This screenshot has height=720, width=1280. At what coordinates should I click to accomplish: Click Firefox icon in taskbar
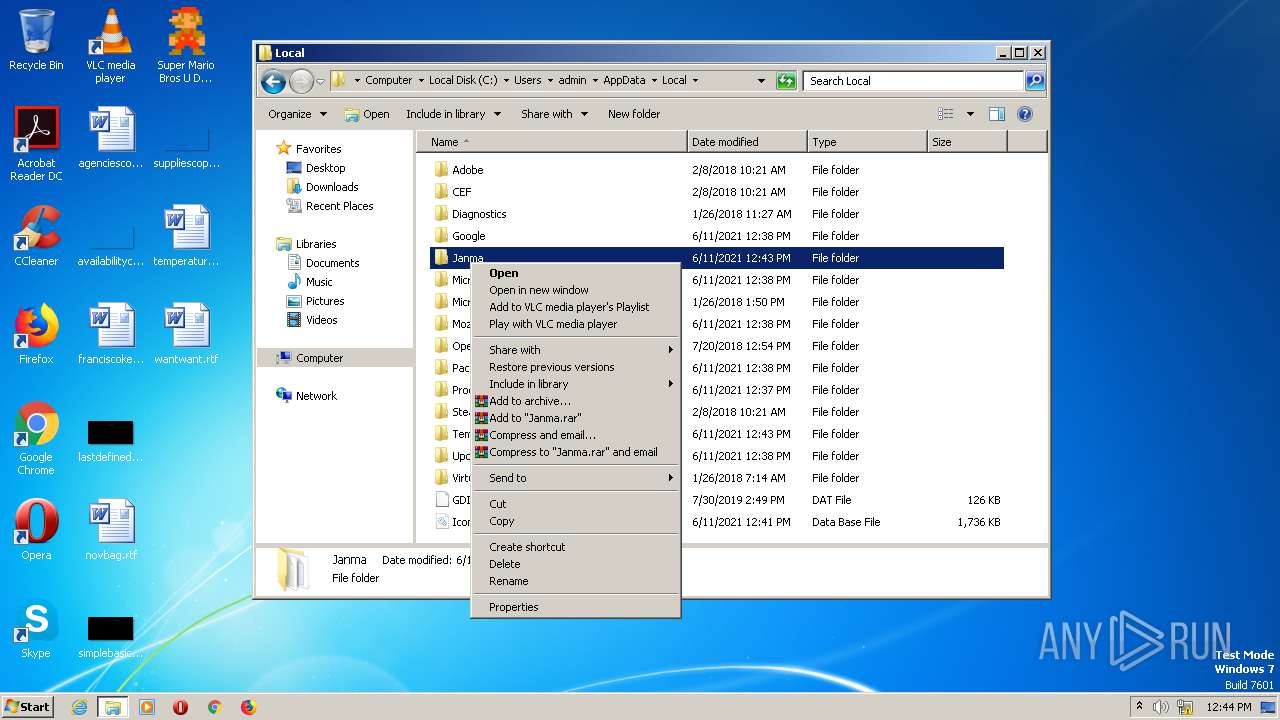[248, 707]
